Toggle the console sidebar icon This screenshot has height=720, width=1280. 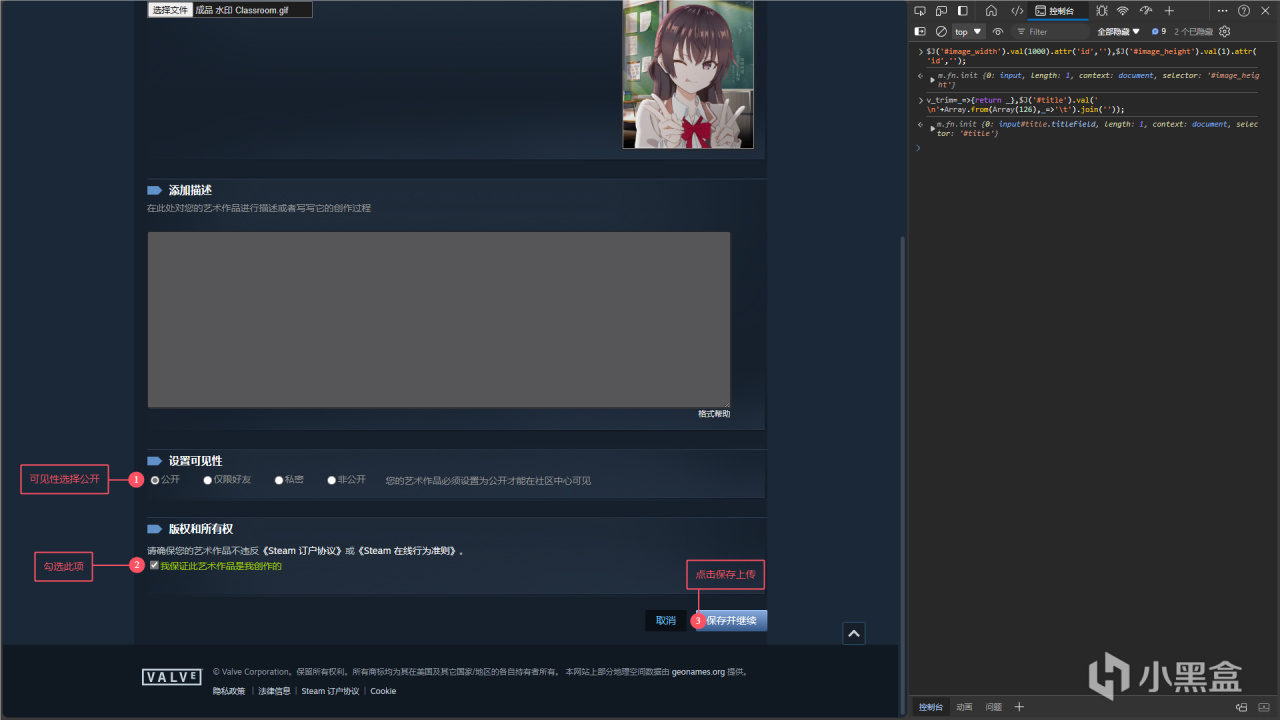920,32
